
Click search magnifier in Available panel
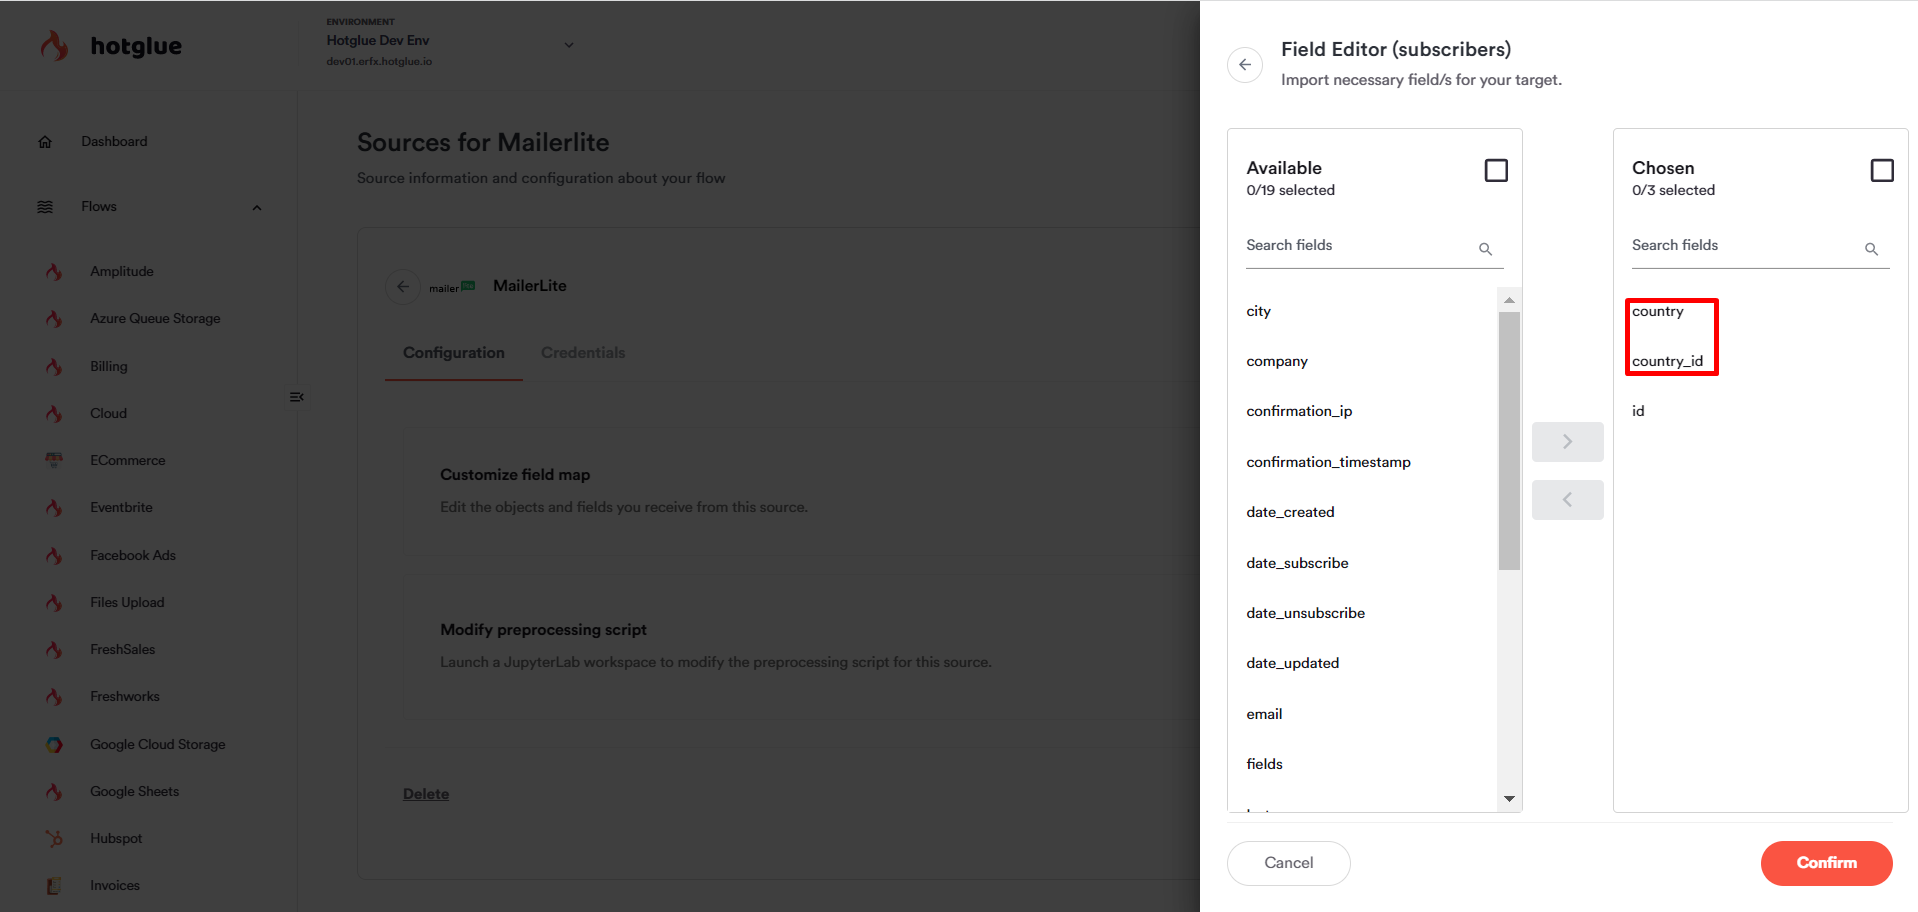click(1485, 249)
